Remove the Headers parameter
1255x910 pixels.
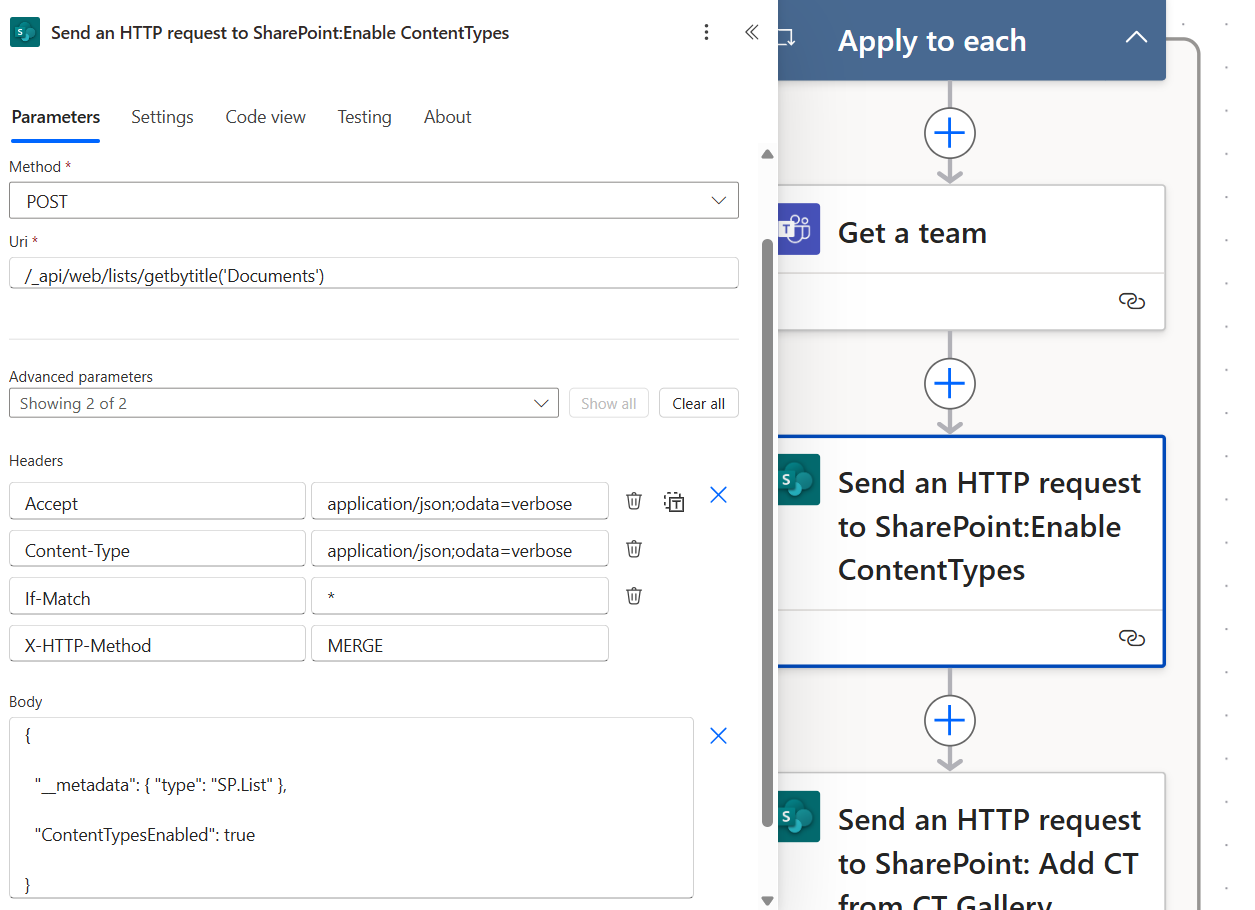(718, 495)
